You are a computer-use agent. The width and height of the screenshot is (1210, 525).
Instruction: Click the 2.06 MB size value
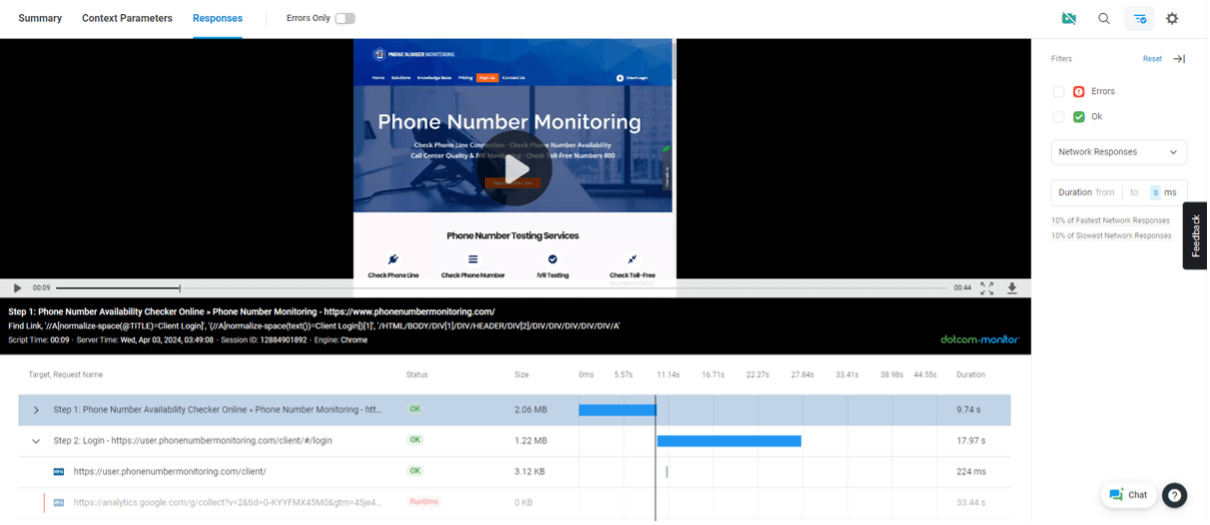tap(531, 410)
